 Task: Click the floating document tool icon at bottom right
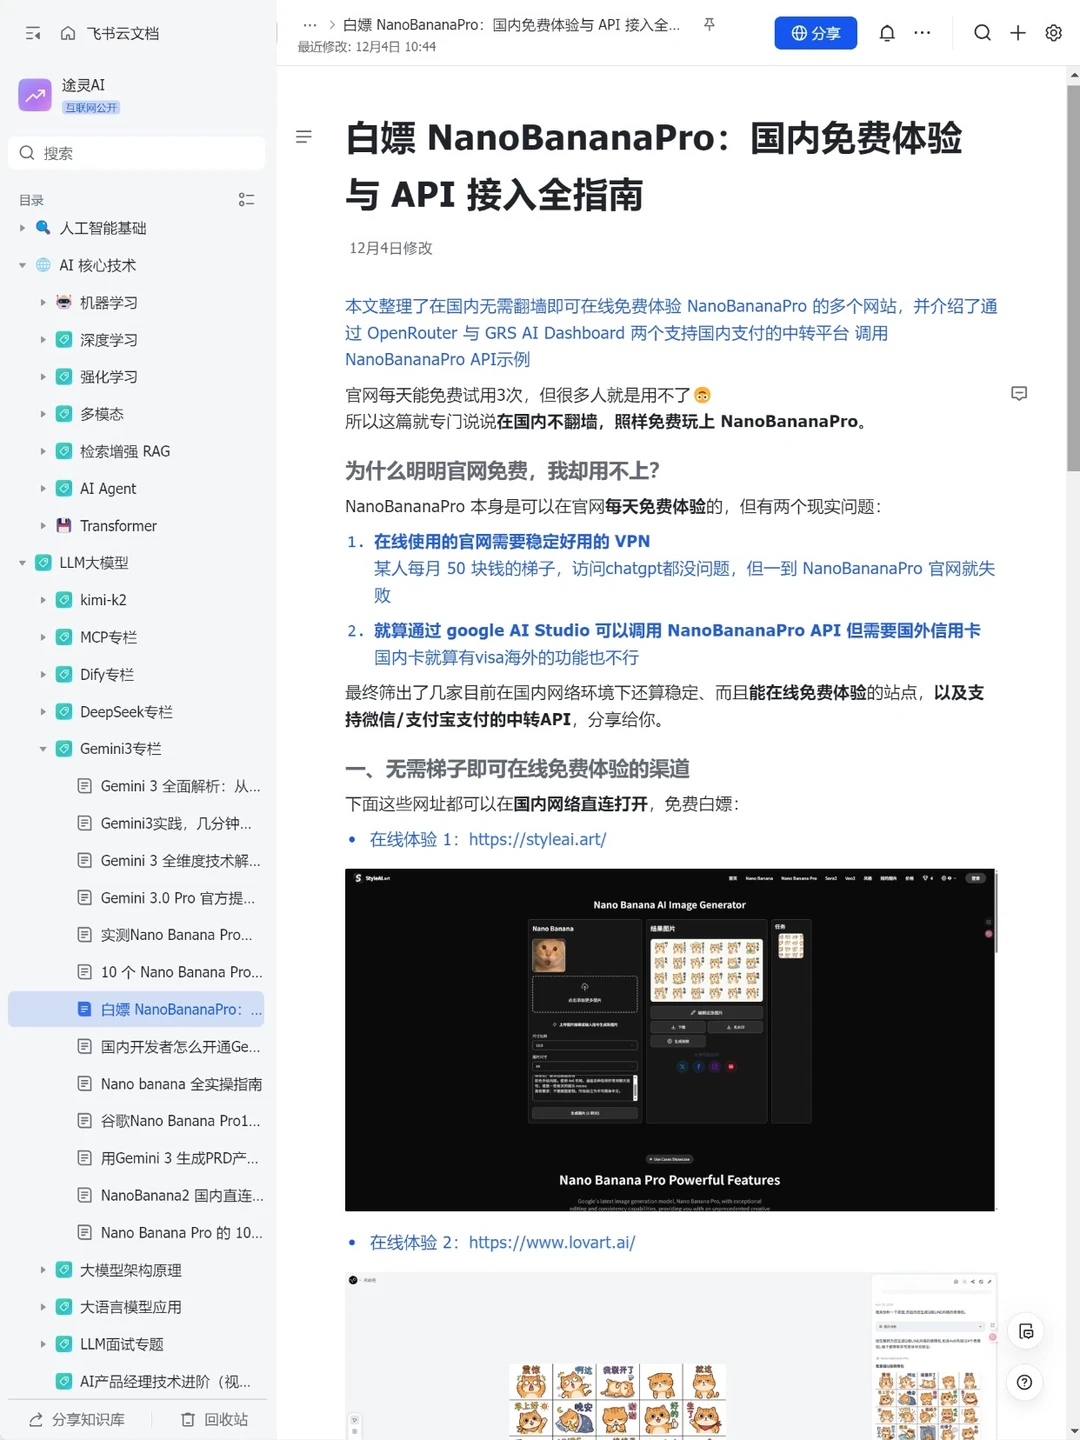(x=1025, y=1331)
